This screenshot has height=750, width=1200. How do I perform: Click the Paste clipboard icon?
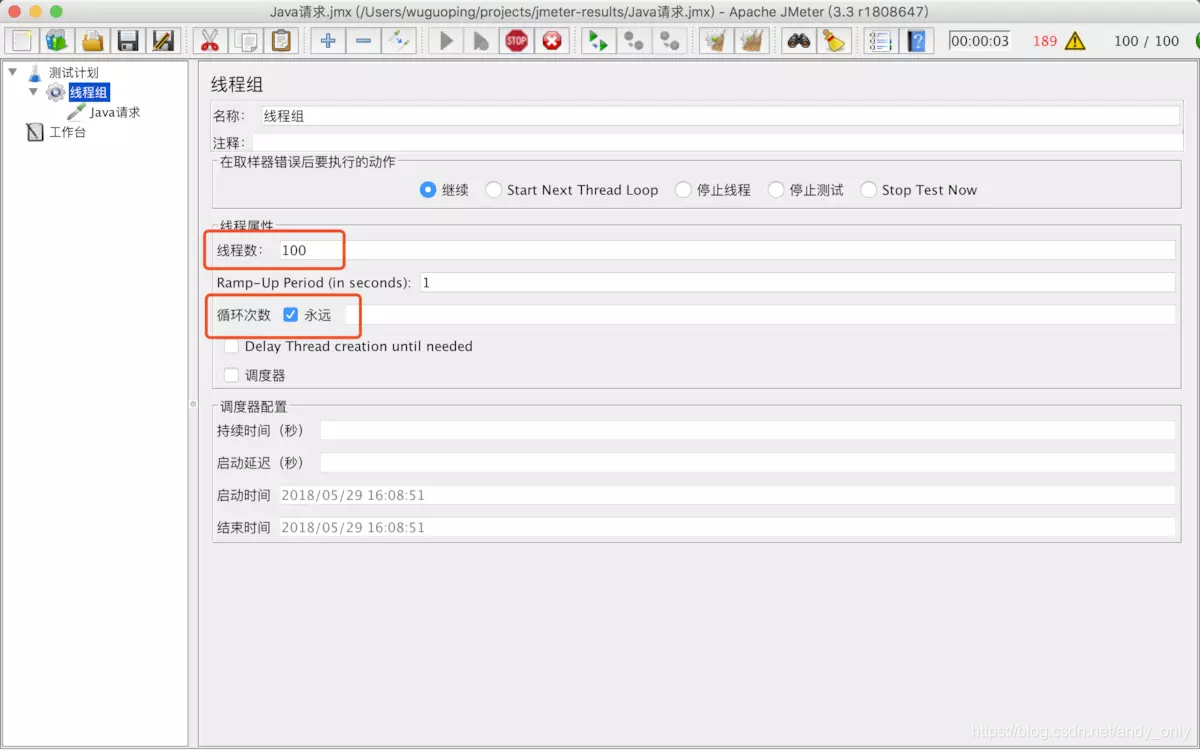click(281, 41)
